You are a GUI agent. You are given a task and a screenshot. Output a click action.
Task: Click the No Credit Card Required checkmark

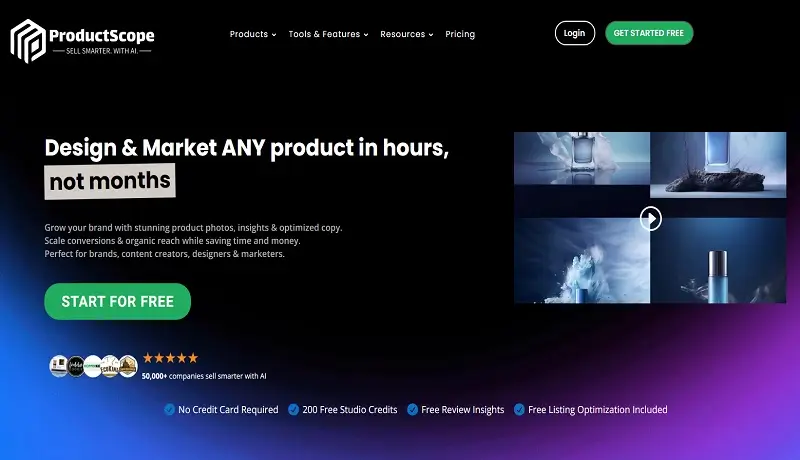pyautogui.click(x=169, y=410)
